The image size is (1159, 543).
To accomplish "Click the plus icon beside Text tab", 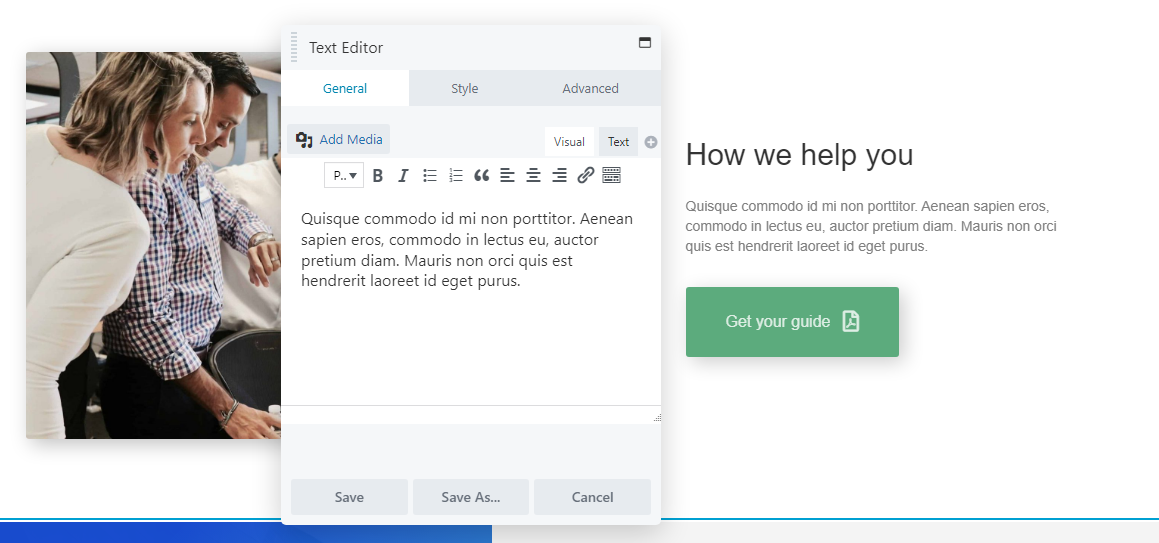I will coord(651,142).
